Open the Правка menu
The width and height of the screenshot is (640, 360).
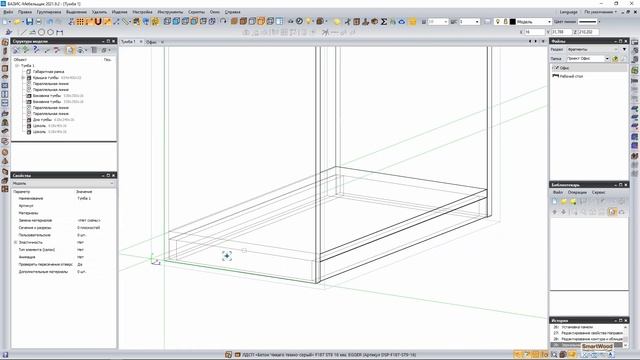tap(25, 12)
